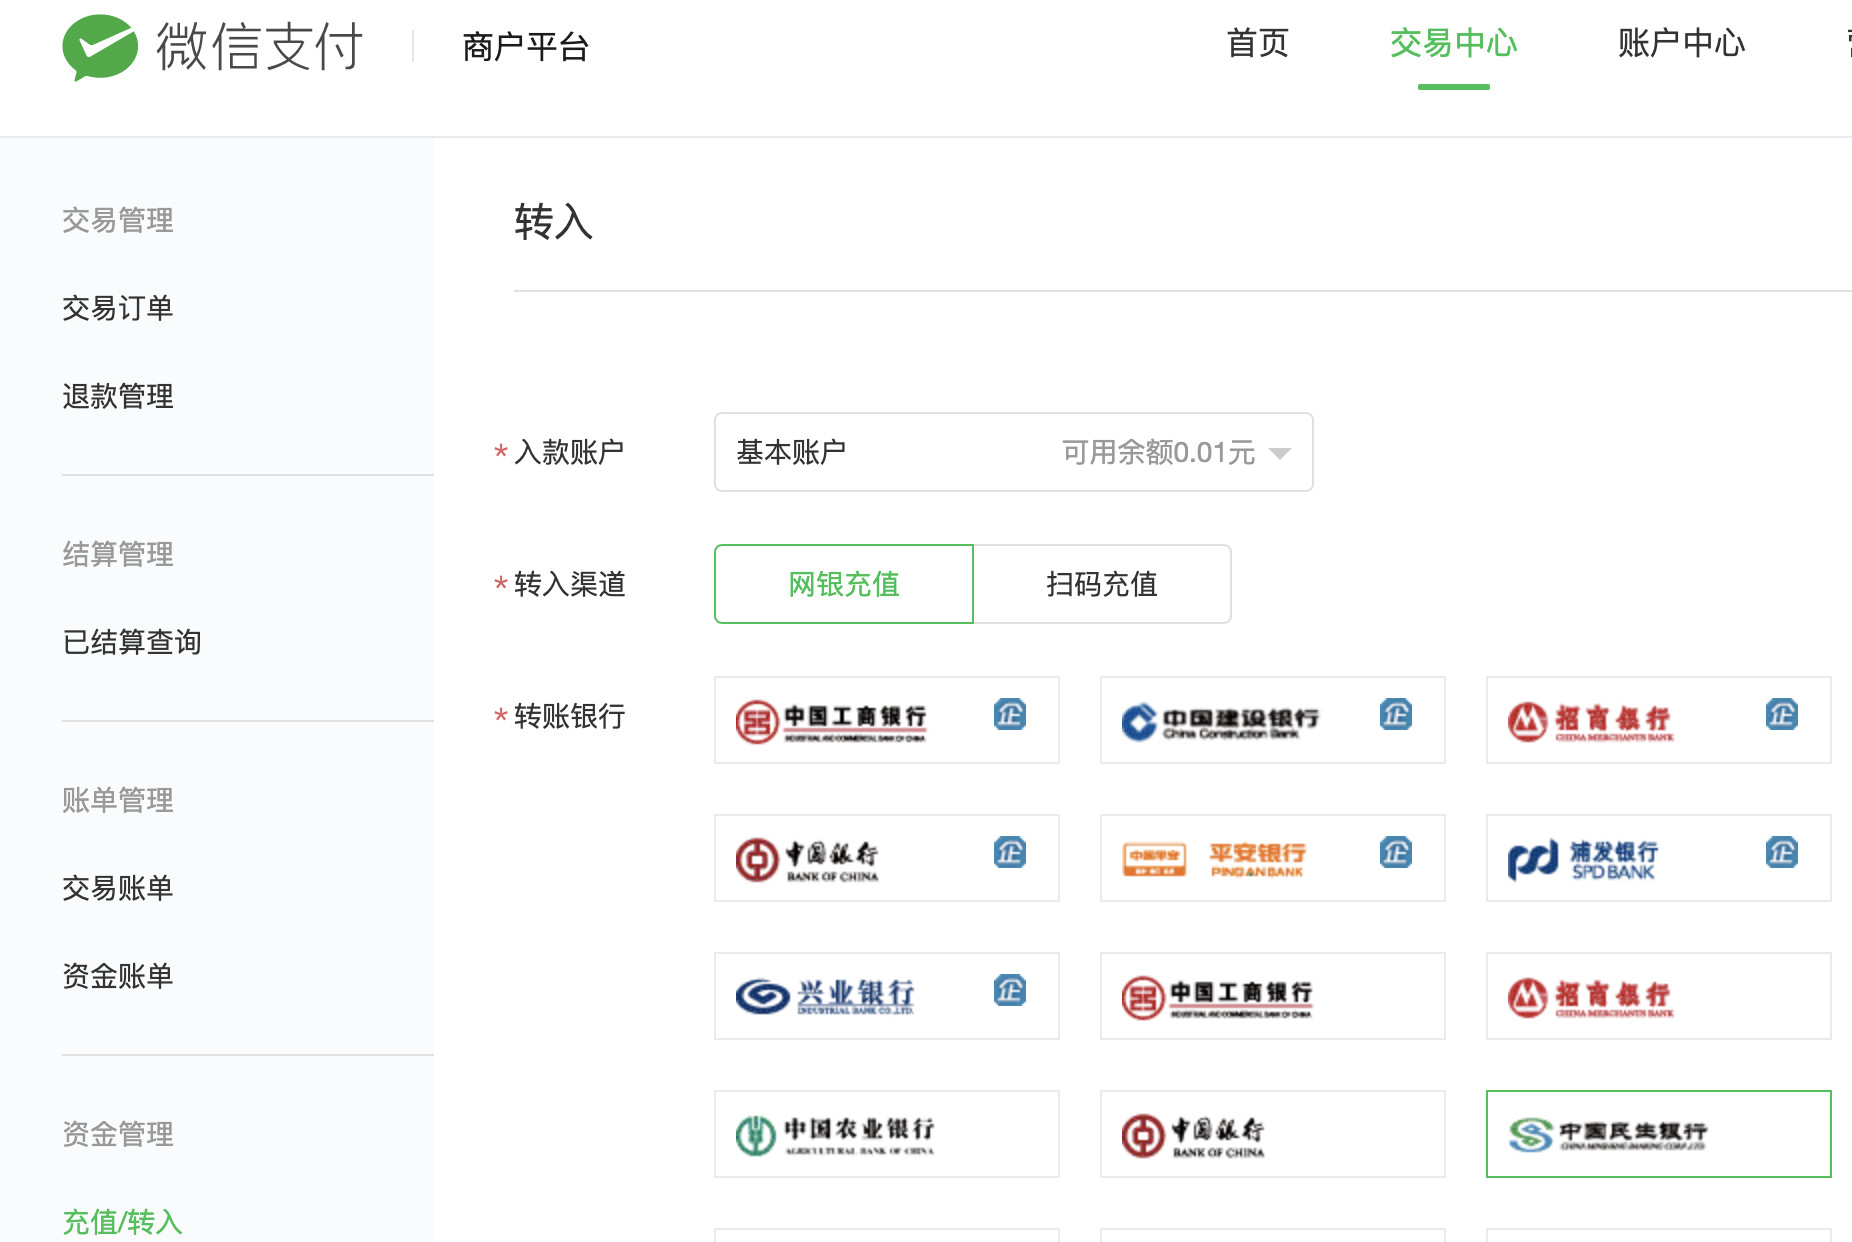The height and width of the screenshot is (1242, 1852).
Task: Switch to the 扫码充值 channel option
Action: pyautogui.click(x=1102, y=584)
